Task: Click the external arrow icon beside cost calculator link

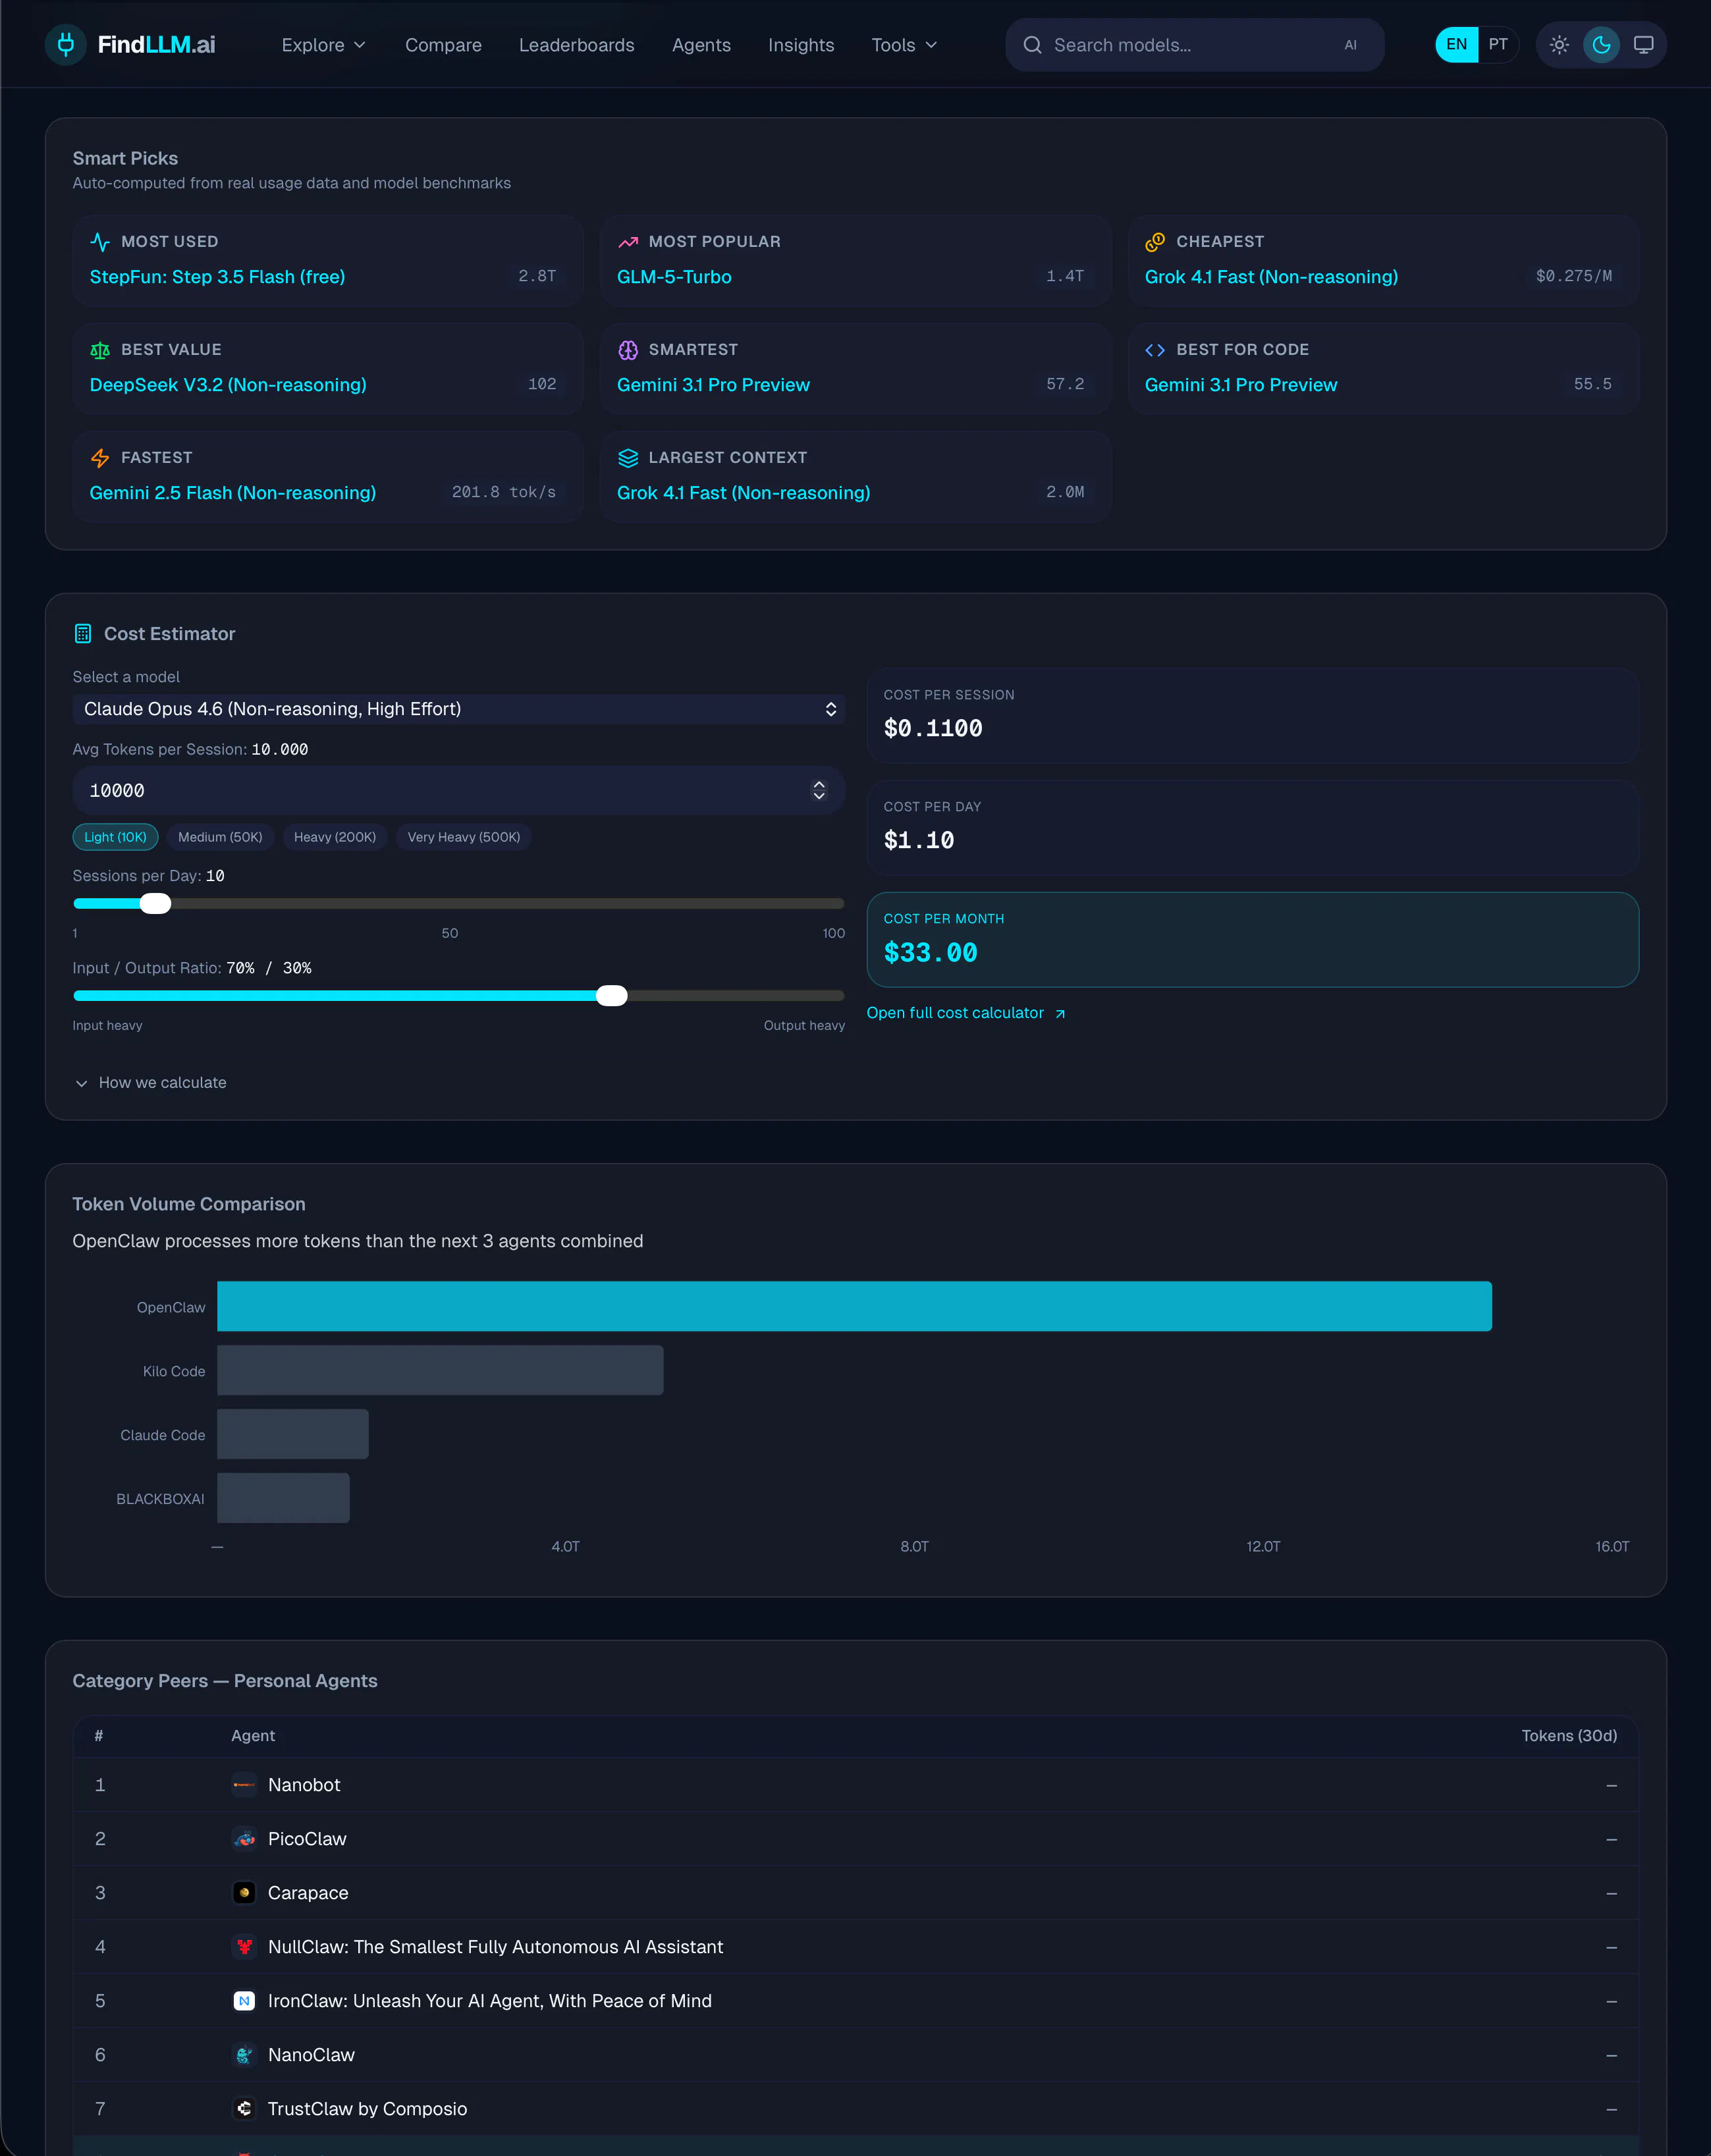Action: 1060,1014
